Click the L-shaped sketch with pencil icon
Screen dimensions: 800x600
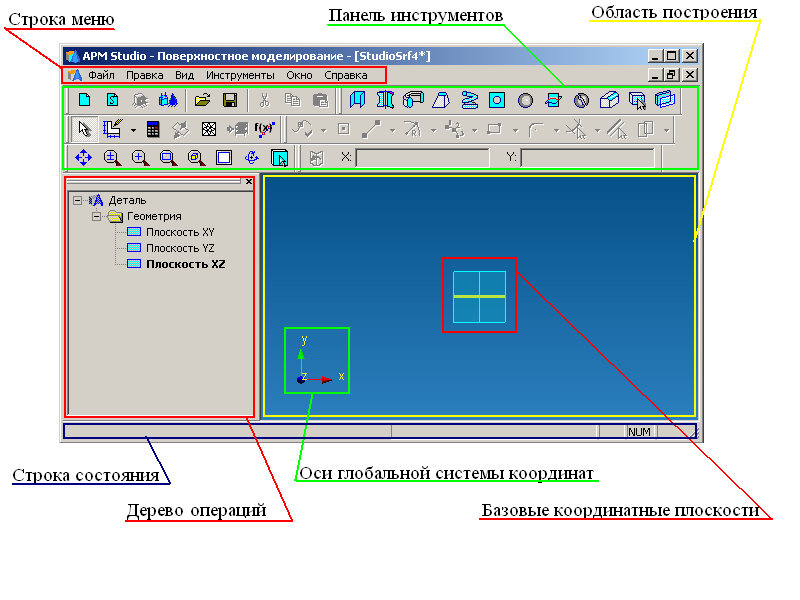tap(113, 129)
